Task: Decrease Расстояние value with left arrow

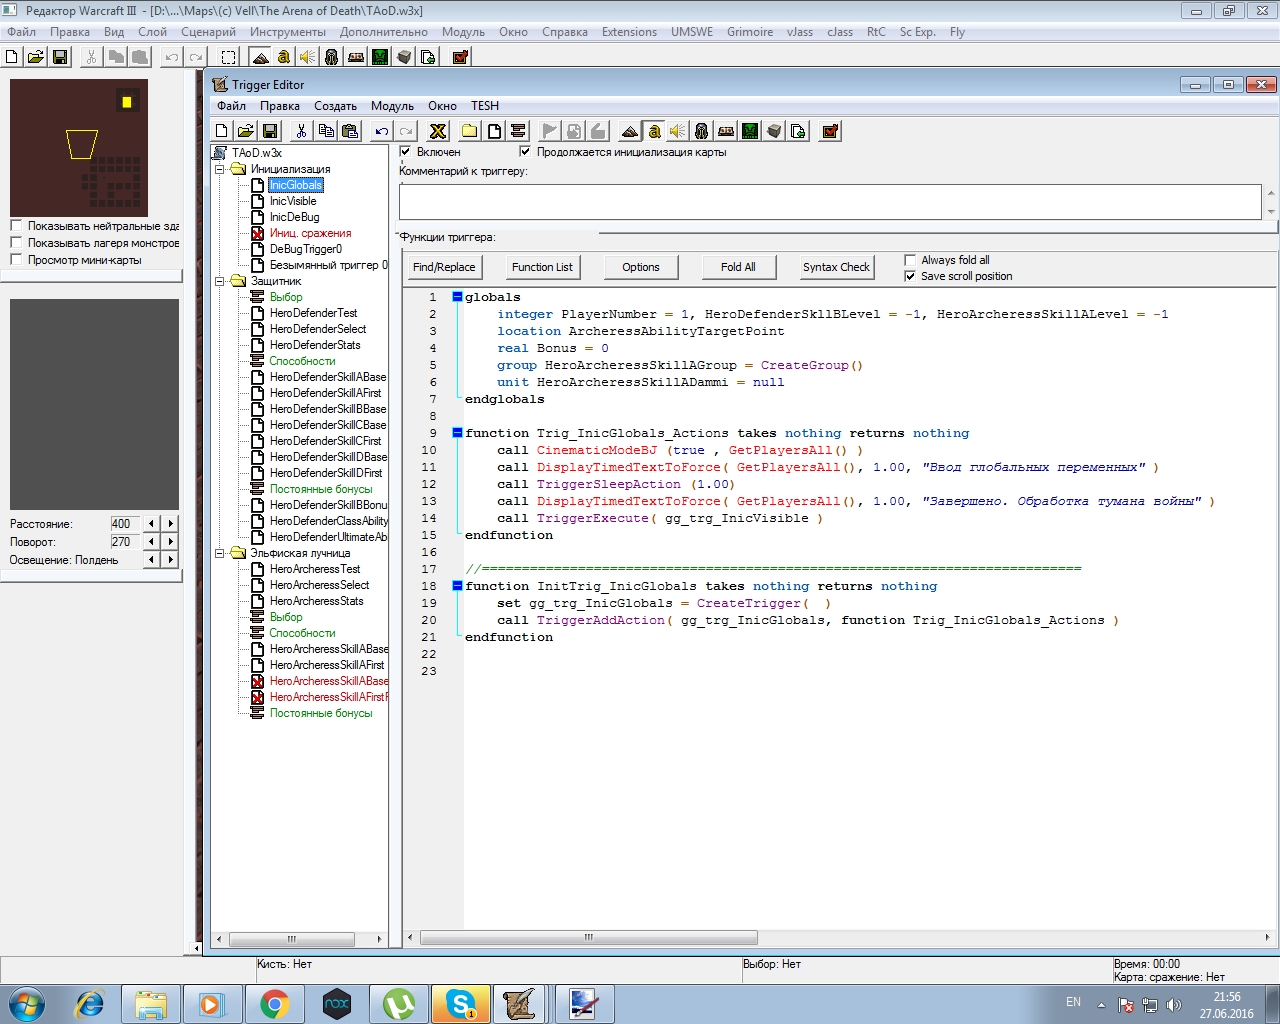Action: click(151, 524)
